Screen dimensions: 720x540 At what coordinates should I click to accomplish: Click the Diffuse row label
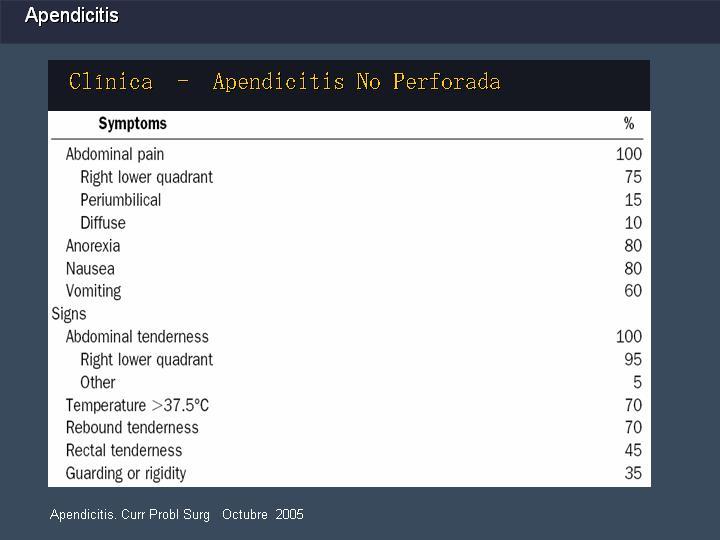[103, 223]
